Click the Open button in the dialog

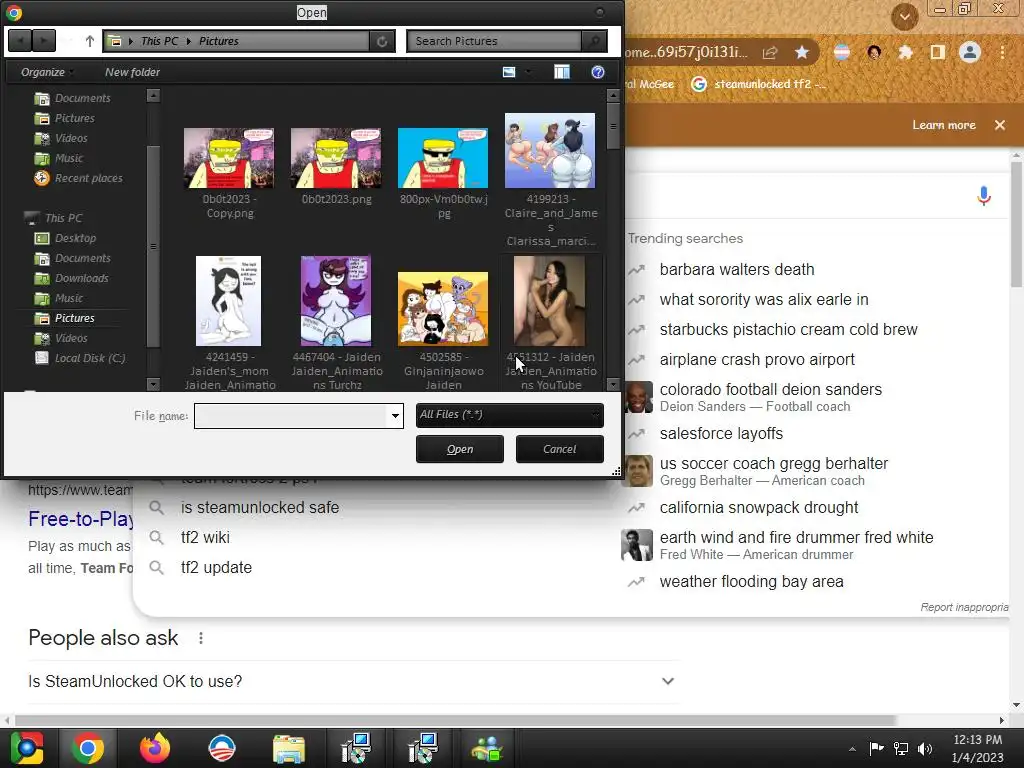pos(460,449)
